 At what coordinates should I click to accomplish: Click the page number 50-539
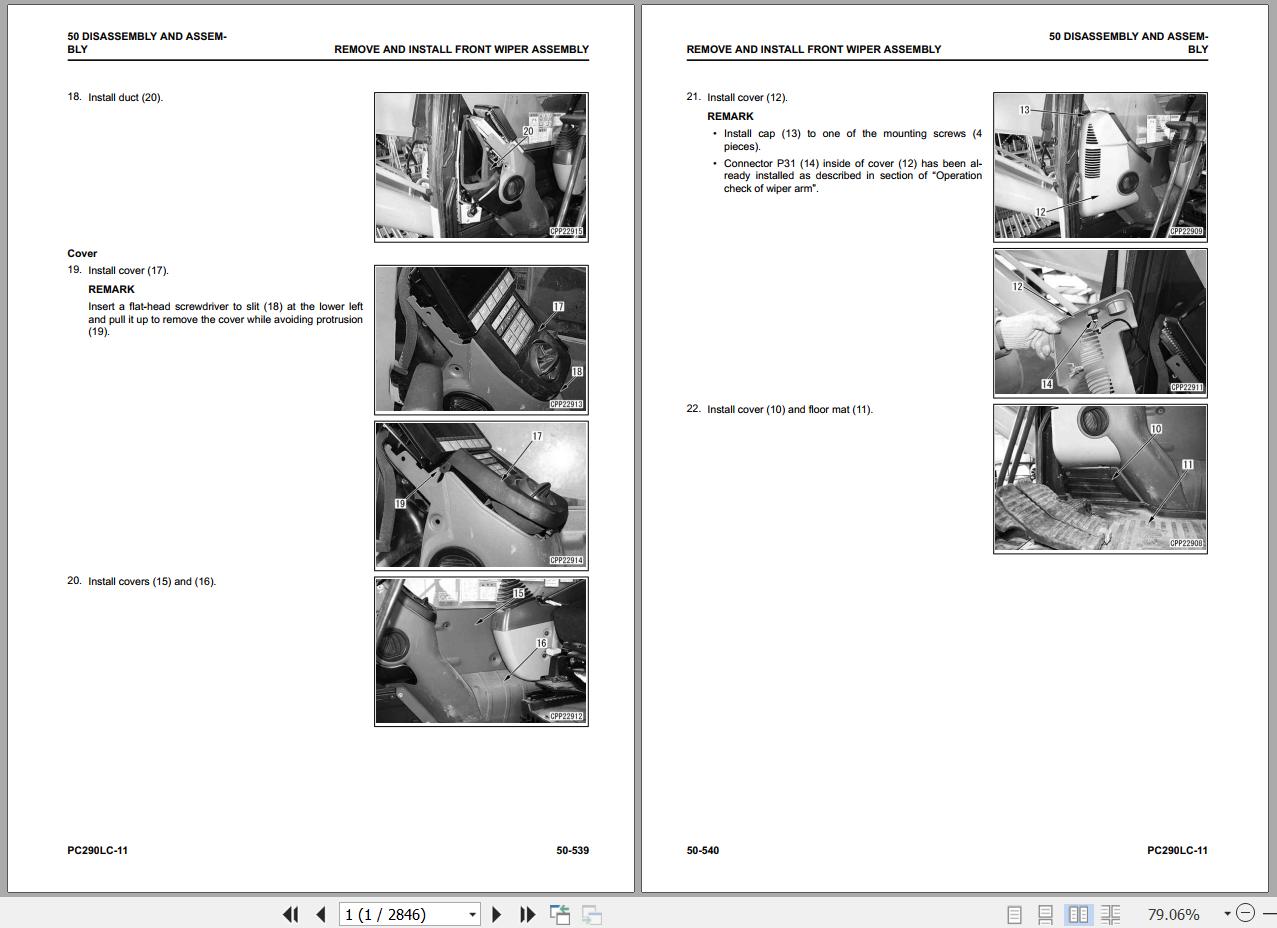tap(572, 850)
